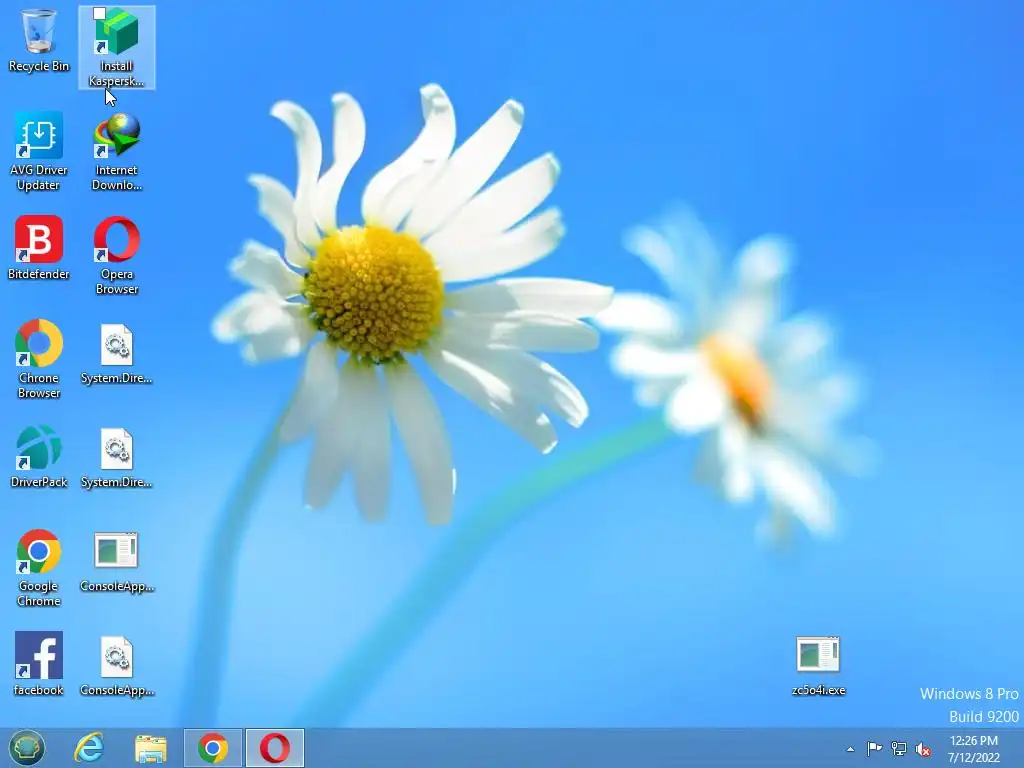The width and height of the screenshot is (1024, 768).
Task: Open the network status tray icon
Action: pyautogui.click(x=899, y=749)
